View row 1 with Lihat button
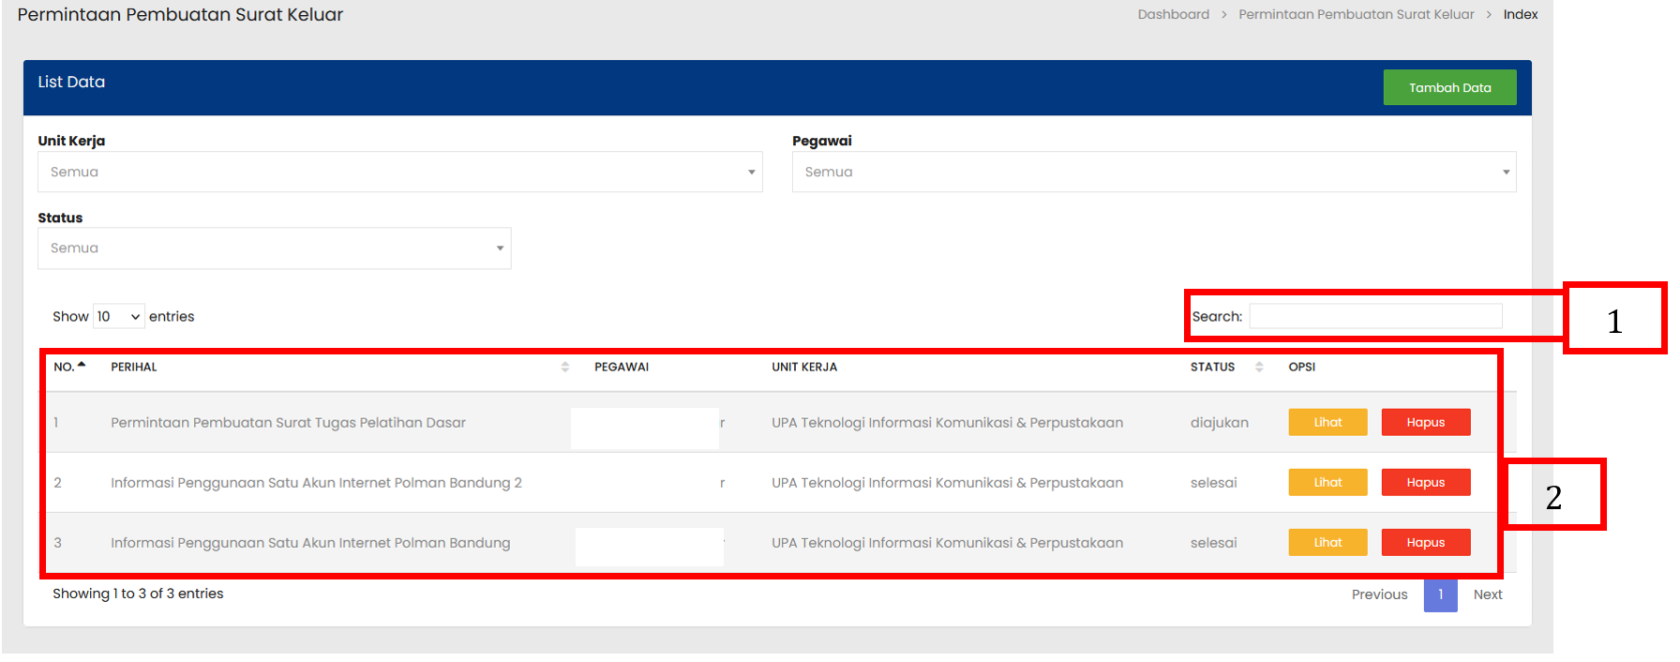This screenshot has width=1680, height=662. tap(1327, 423)
